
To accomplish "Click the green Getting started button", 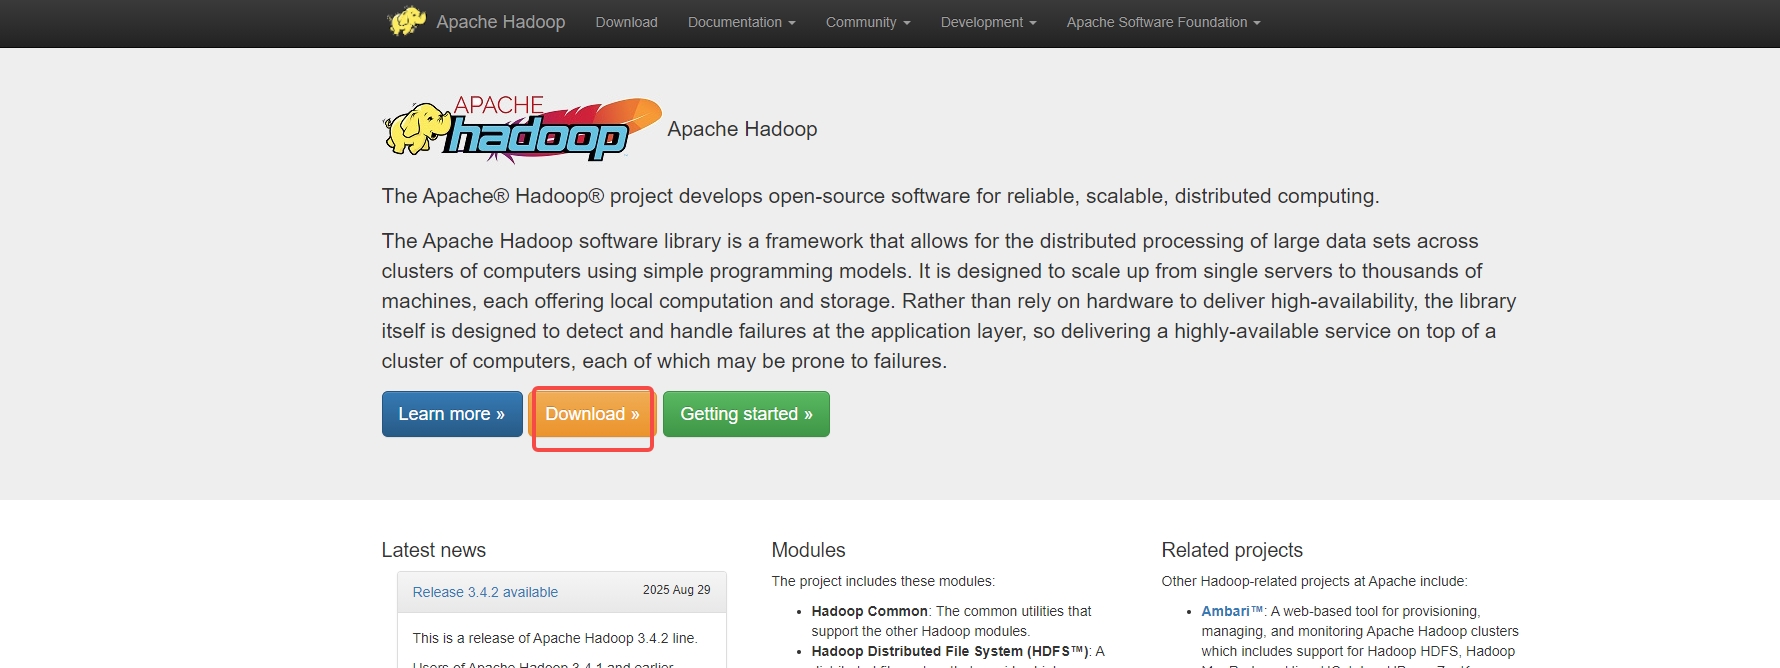I will (x=746, y=414).
